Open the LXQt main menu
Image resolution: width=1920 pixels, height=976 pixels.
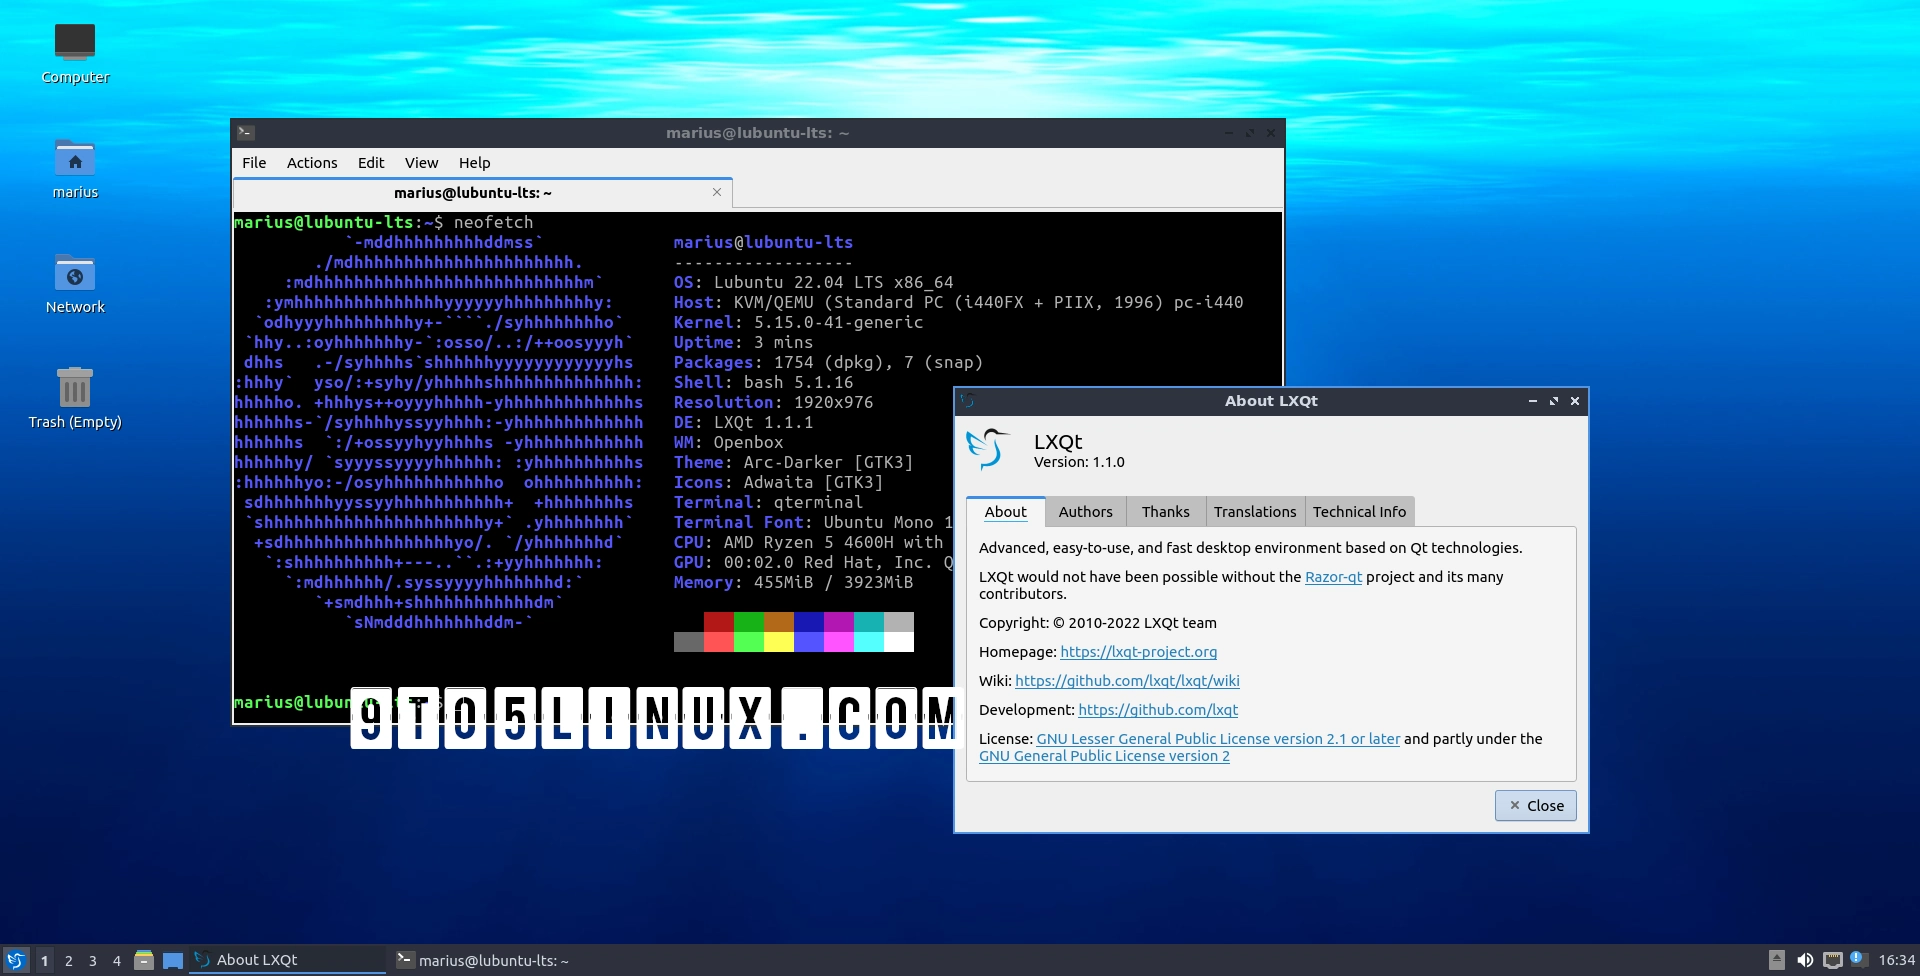(x=16, y=960)
